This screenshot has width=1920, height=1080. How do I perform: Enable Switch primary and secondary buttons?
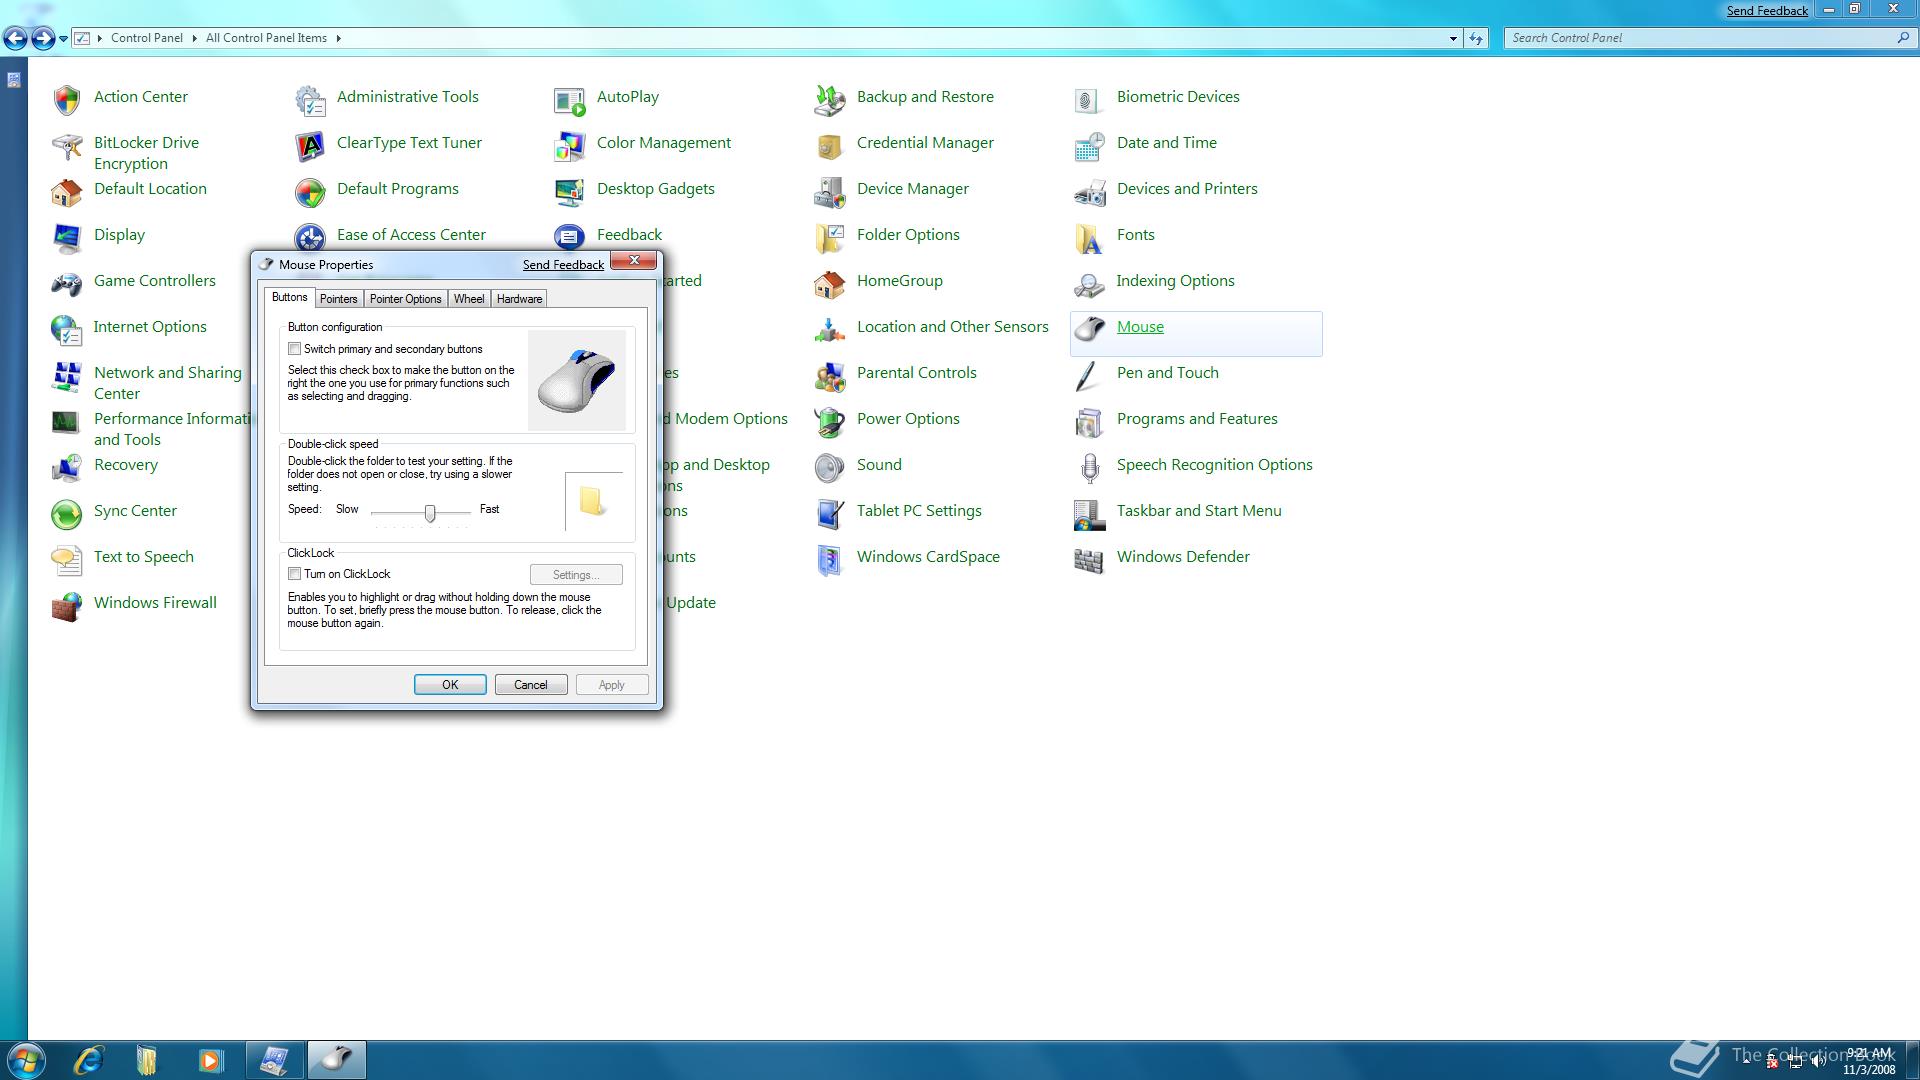tap(294, 349)
